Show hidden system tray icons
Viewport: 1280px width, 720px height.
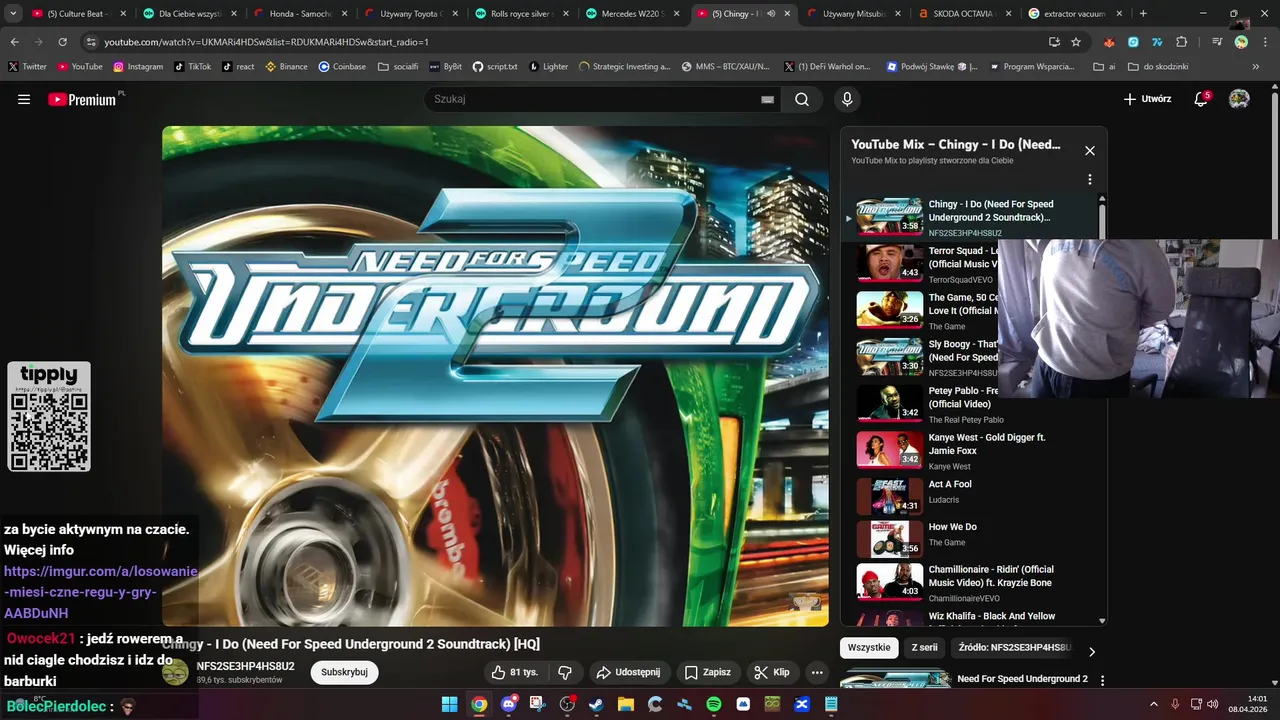(x=1154, y=704)
